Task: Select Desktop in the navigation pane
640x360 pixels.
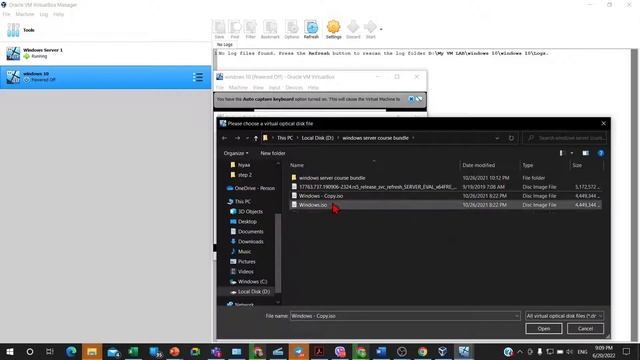Action: tap(244, 222)
